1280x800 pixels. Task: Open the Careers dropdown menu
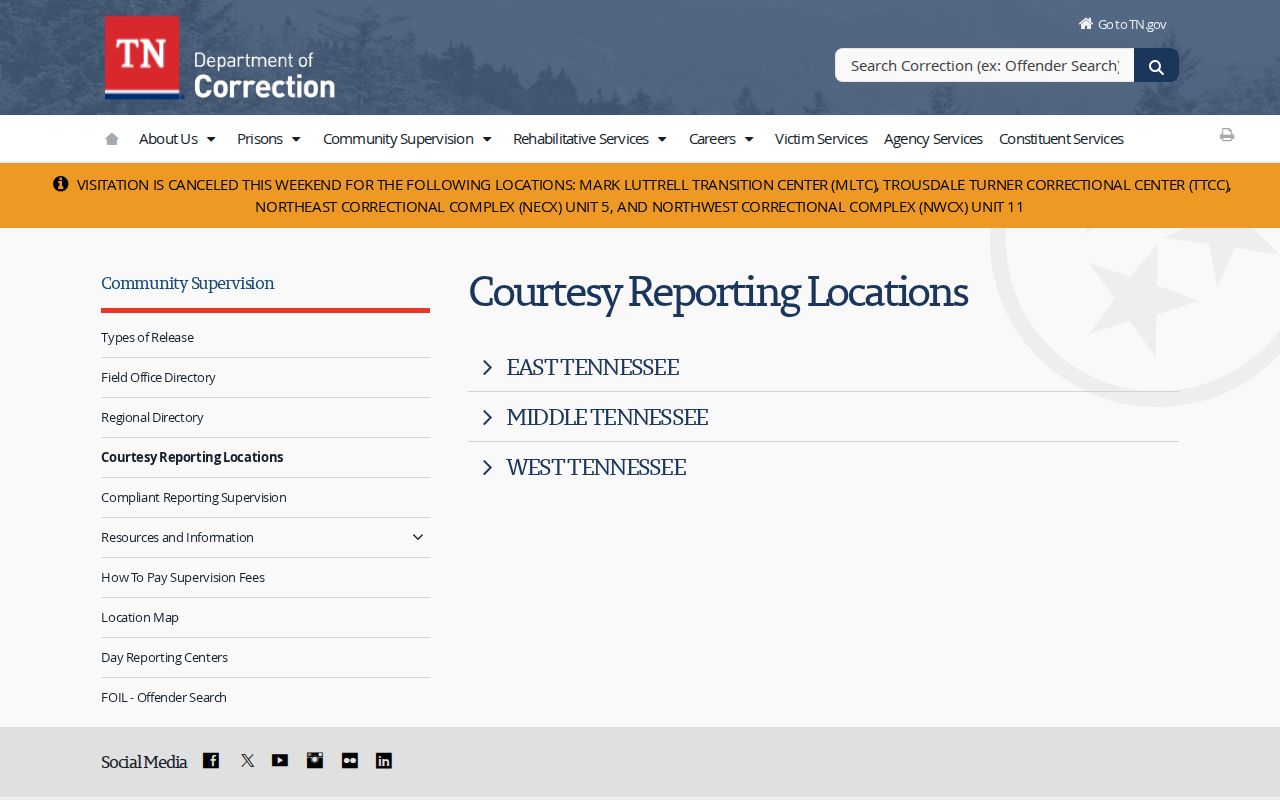(x=721, y=139)
